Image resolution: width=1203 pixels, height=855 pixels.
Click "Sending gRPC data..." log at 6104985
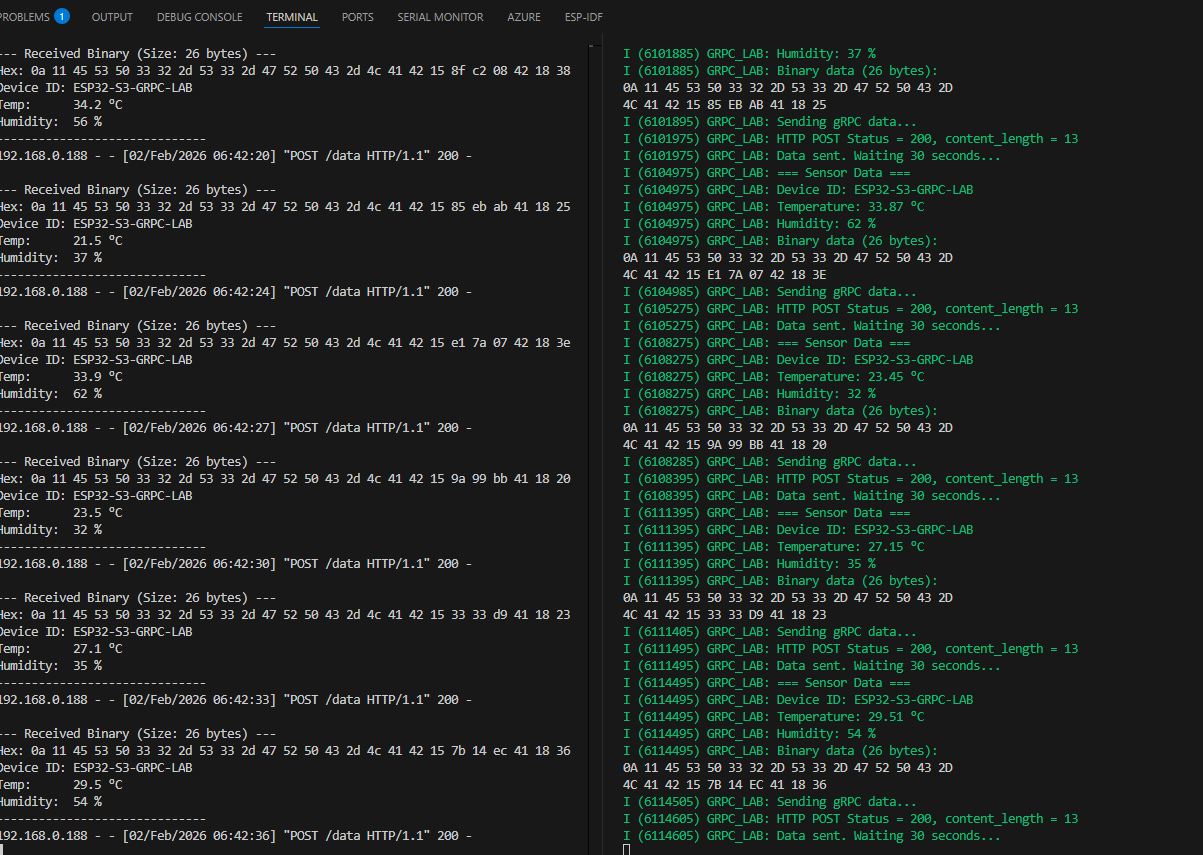pos(769,292)
